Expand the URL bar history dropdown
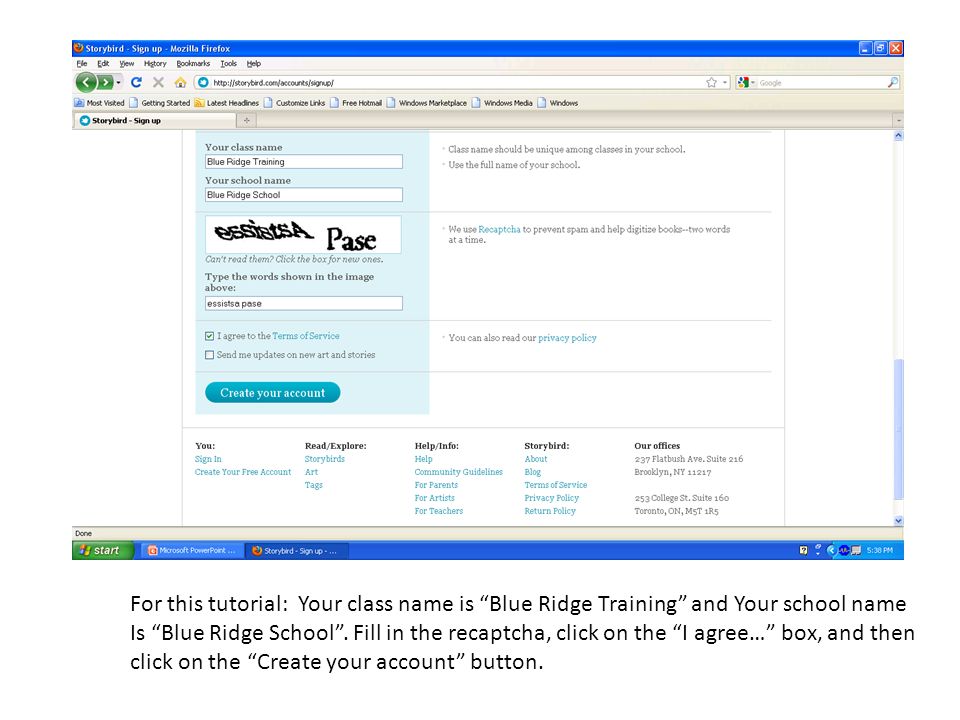The width and height of the screenshot is (960, 720). 725,83
